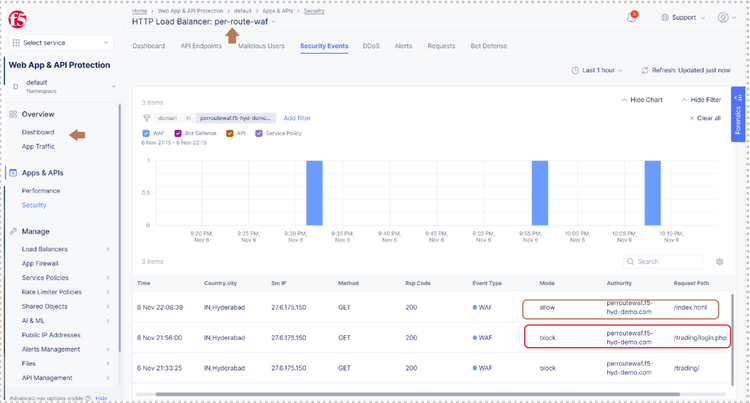Image resolution: width=750 pixels, height=403 pixels.
Task: Click the F5 logo icon
Action: [20, 17]
